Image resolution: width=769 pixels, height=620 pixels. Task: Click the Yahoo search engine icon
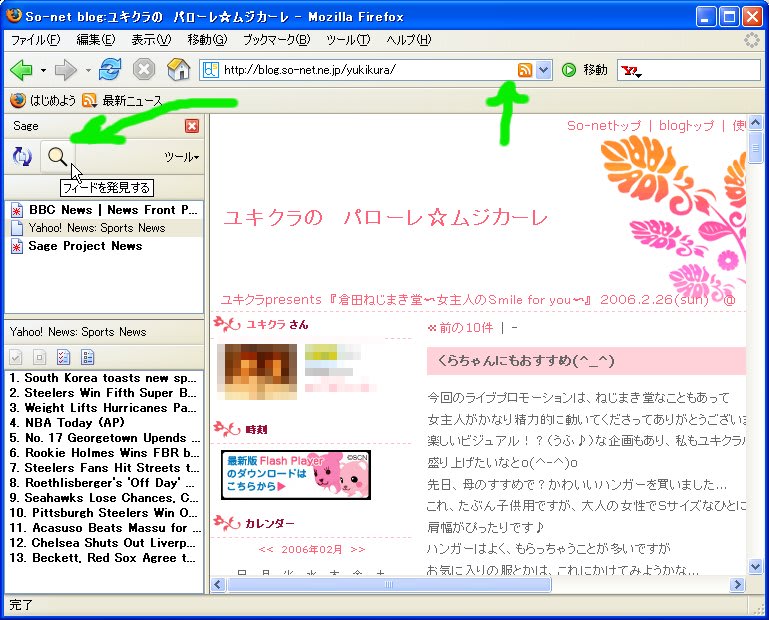click(630, 71)
